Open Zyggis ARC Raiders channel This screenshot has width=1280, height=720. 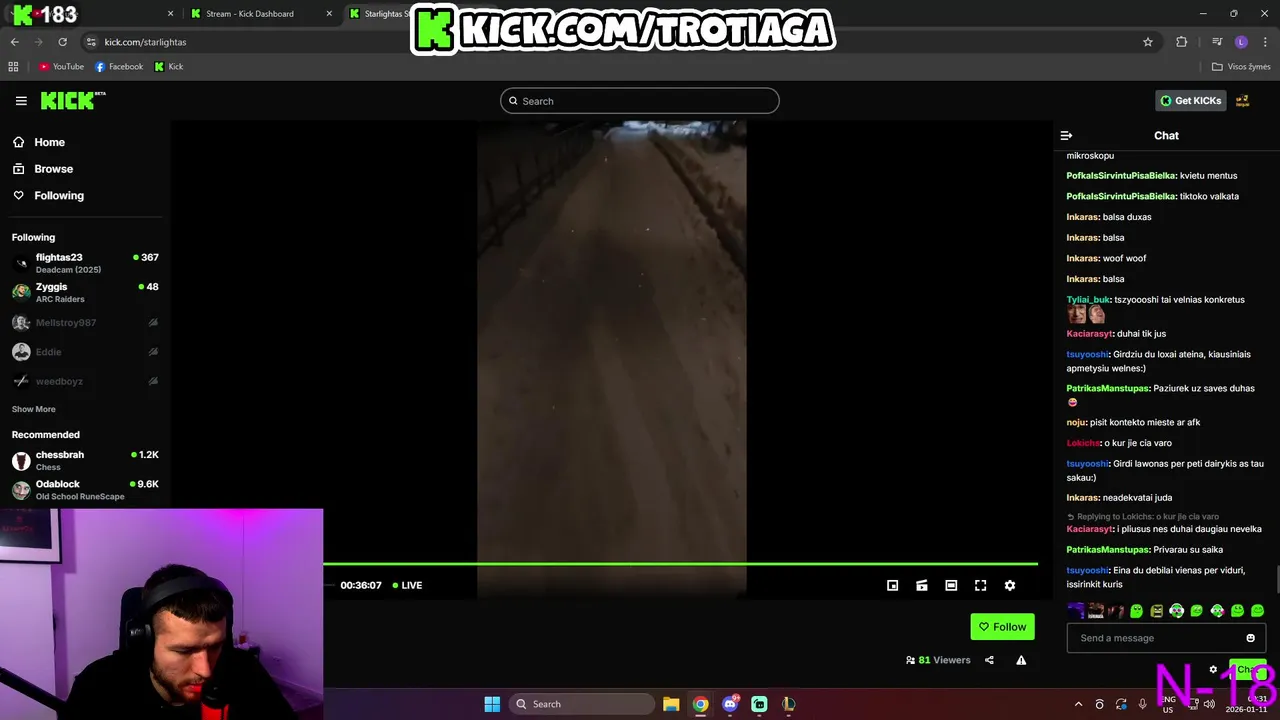point(85,292)
